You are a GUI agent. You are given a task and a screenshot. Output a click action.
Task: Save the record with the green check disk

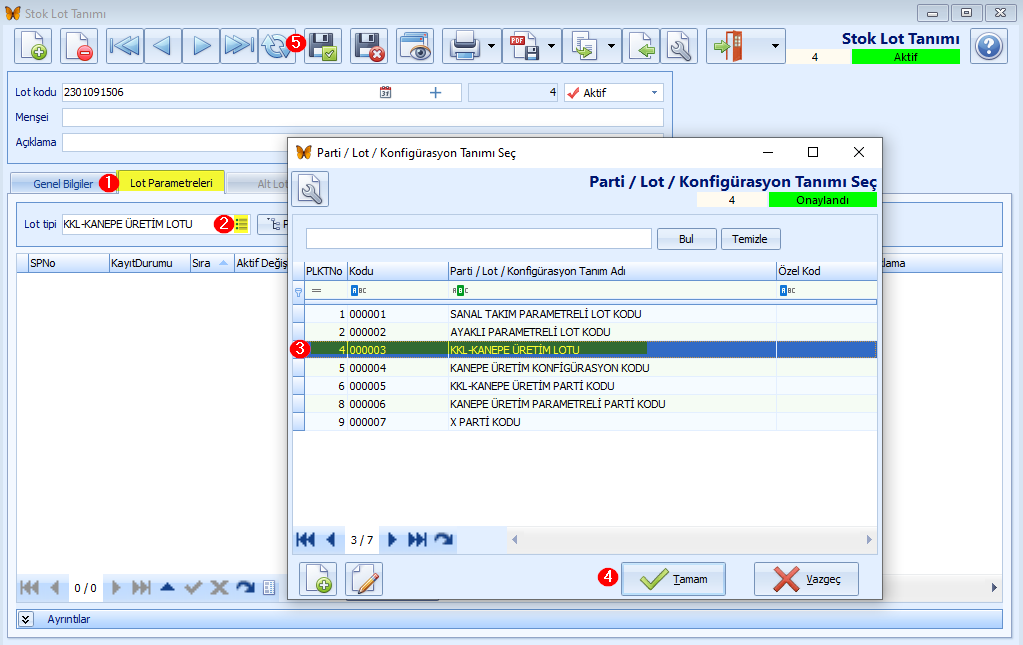pos(323,46)
